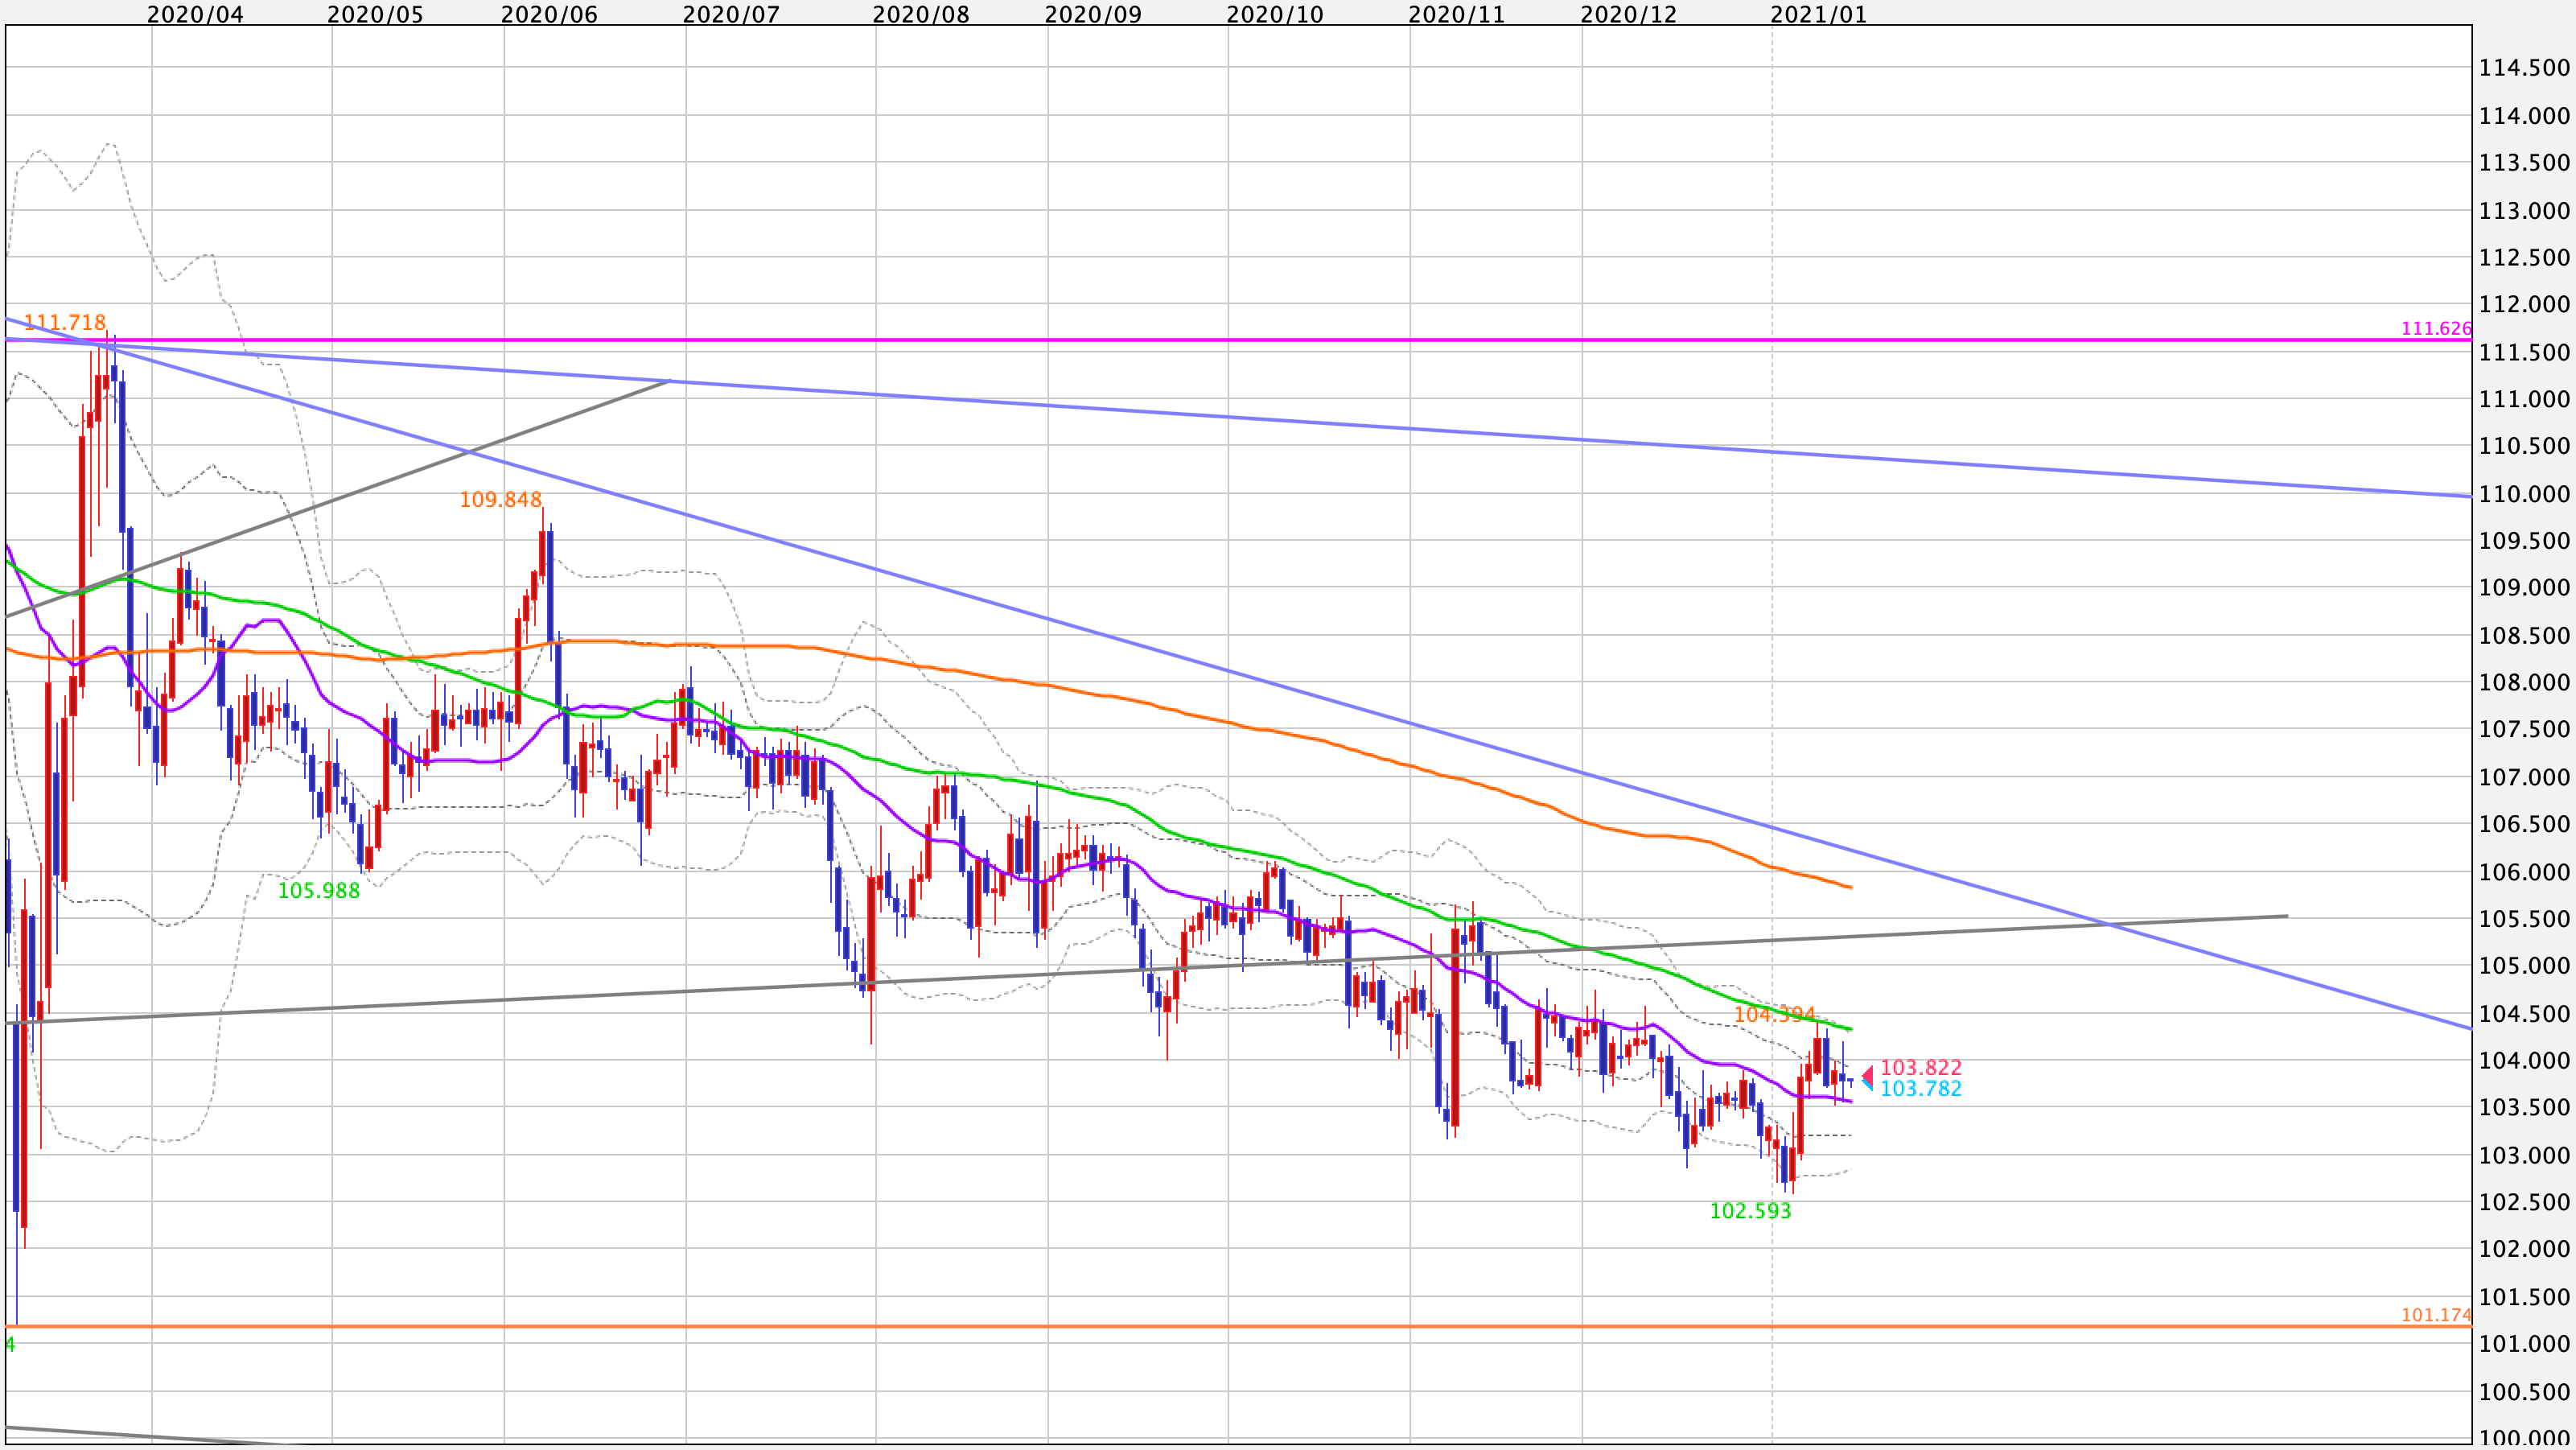Click the pink price marker arrow

click(1867, 1075)
